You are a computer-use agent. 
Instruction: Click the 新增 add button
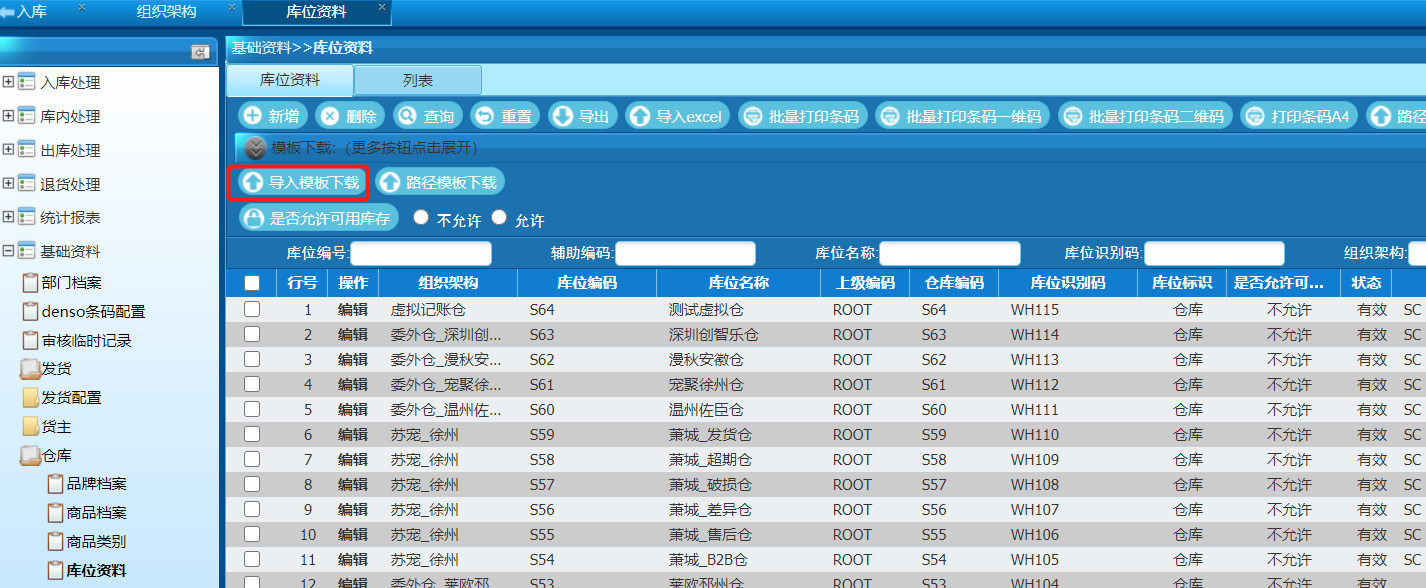click(272, 116)
